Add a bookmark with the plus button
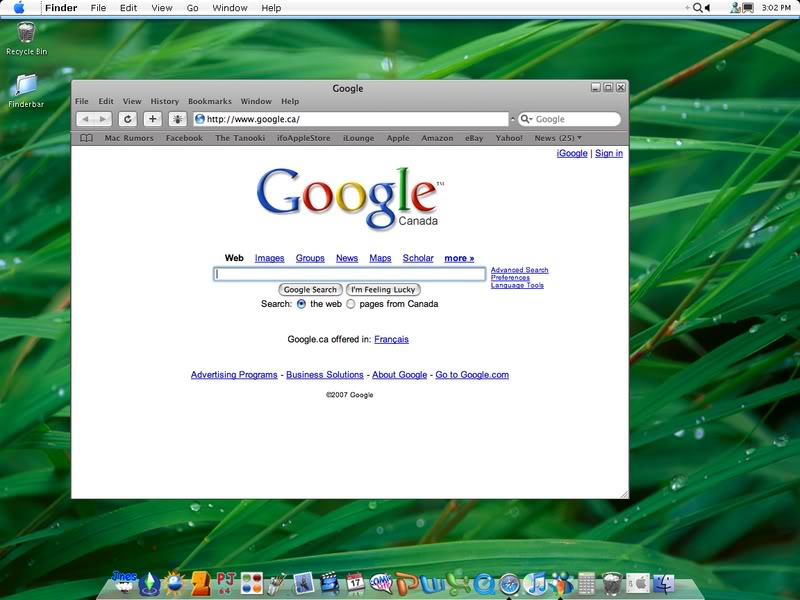Image resolution: width=800 pixels, height=600 pixels. pyautogui.click(x=152, y=119)
